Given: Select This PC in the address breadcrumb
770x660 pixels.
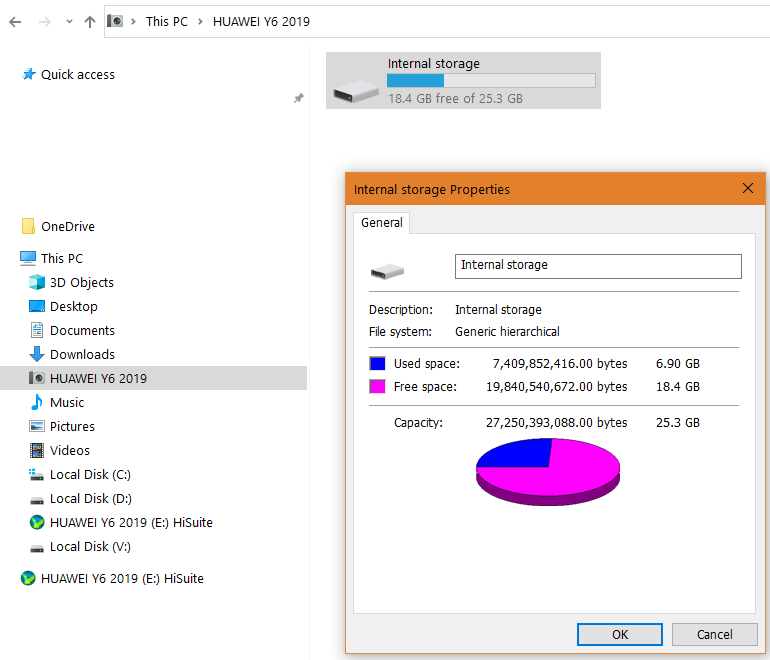Looking at the screenshot, I should click(x=166, y=22).
